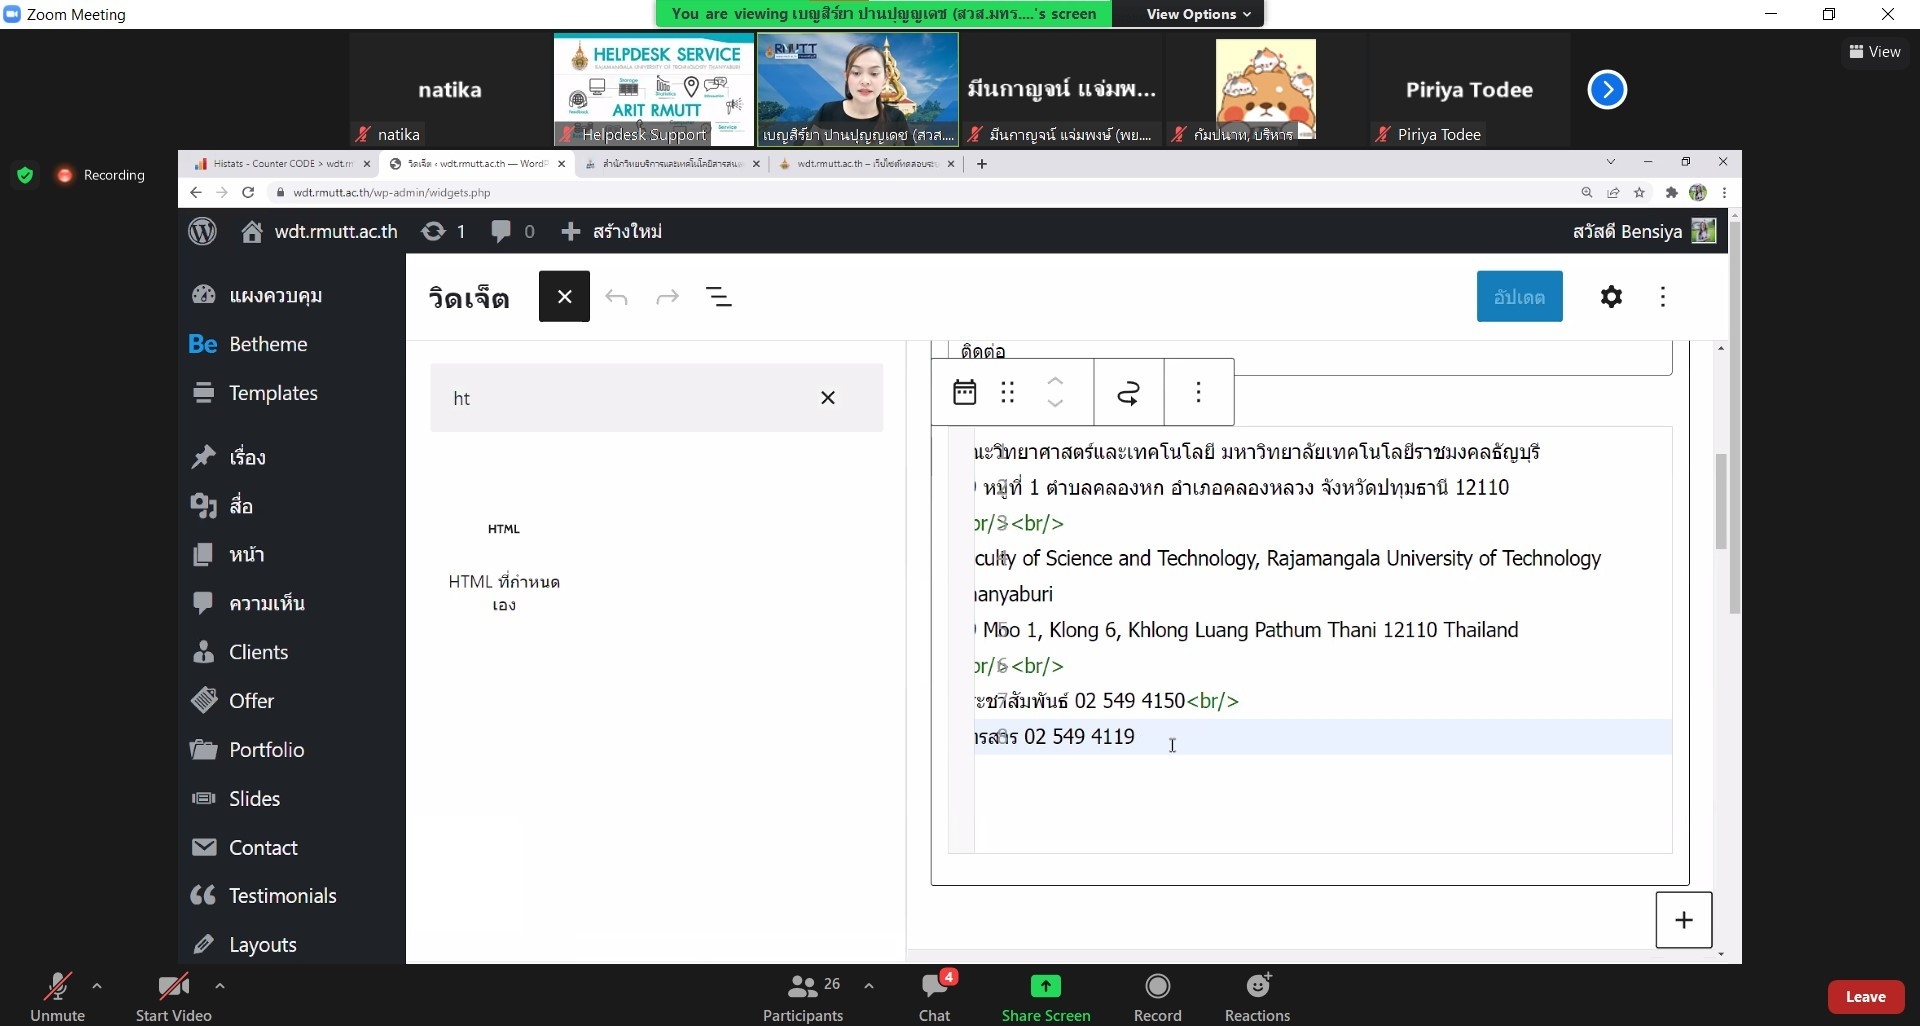Open หน้า pages menu item
1920x1026 pixels.
tap(228, 554)
